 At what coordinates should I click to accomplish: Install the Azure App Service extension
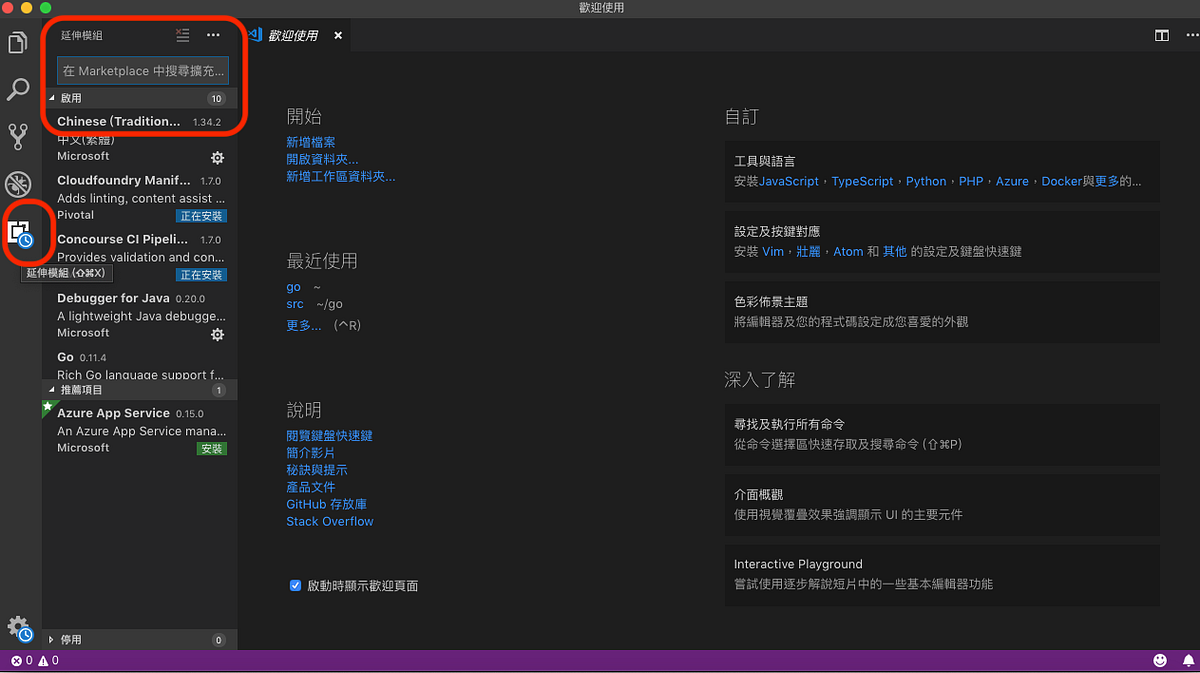click(x=211, y=448)
